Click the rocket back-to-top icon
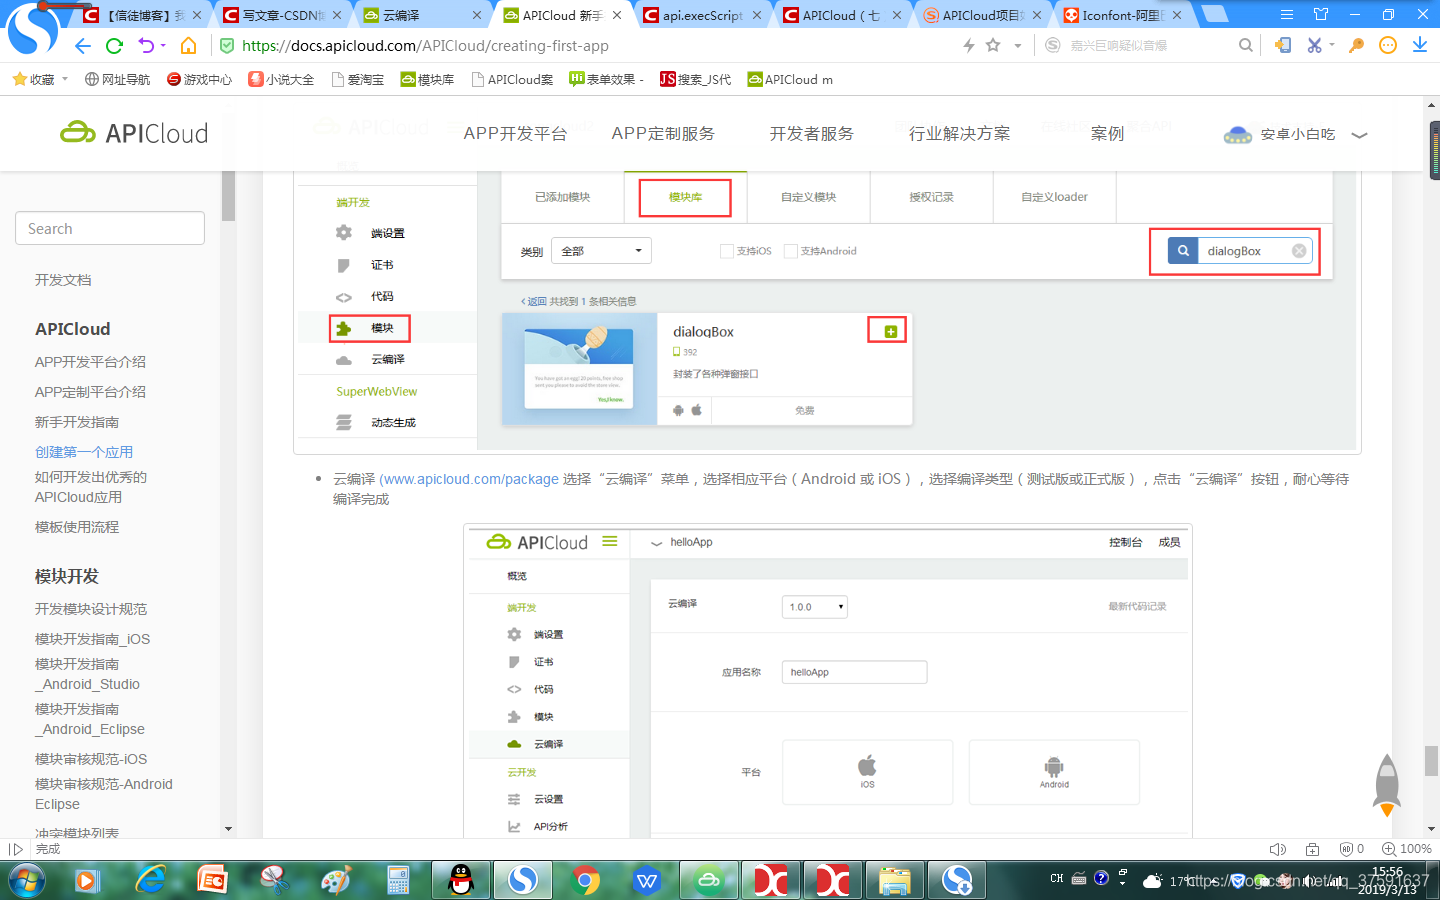 1387,785
